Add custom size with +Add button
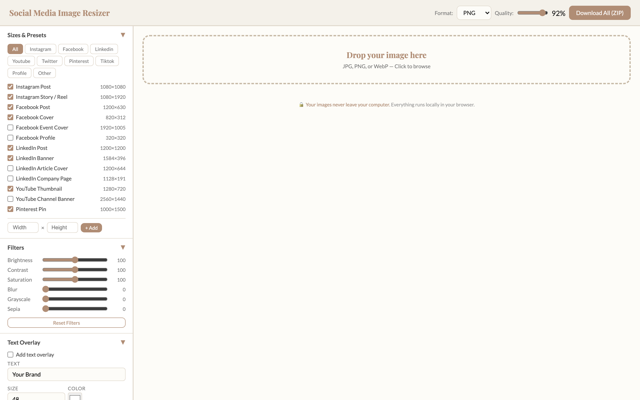640x400 pixels. pos(91,228)
